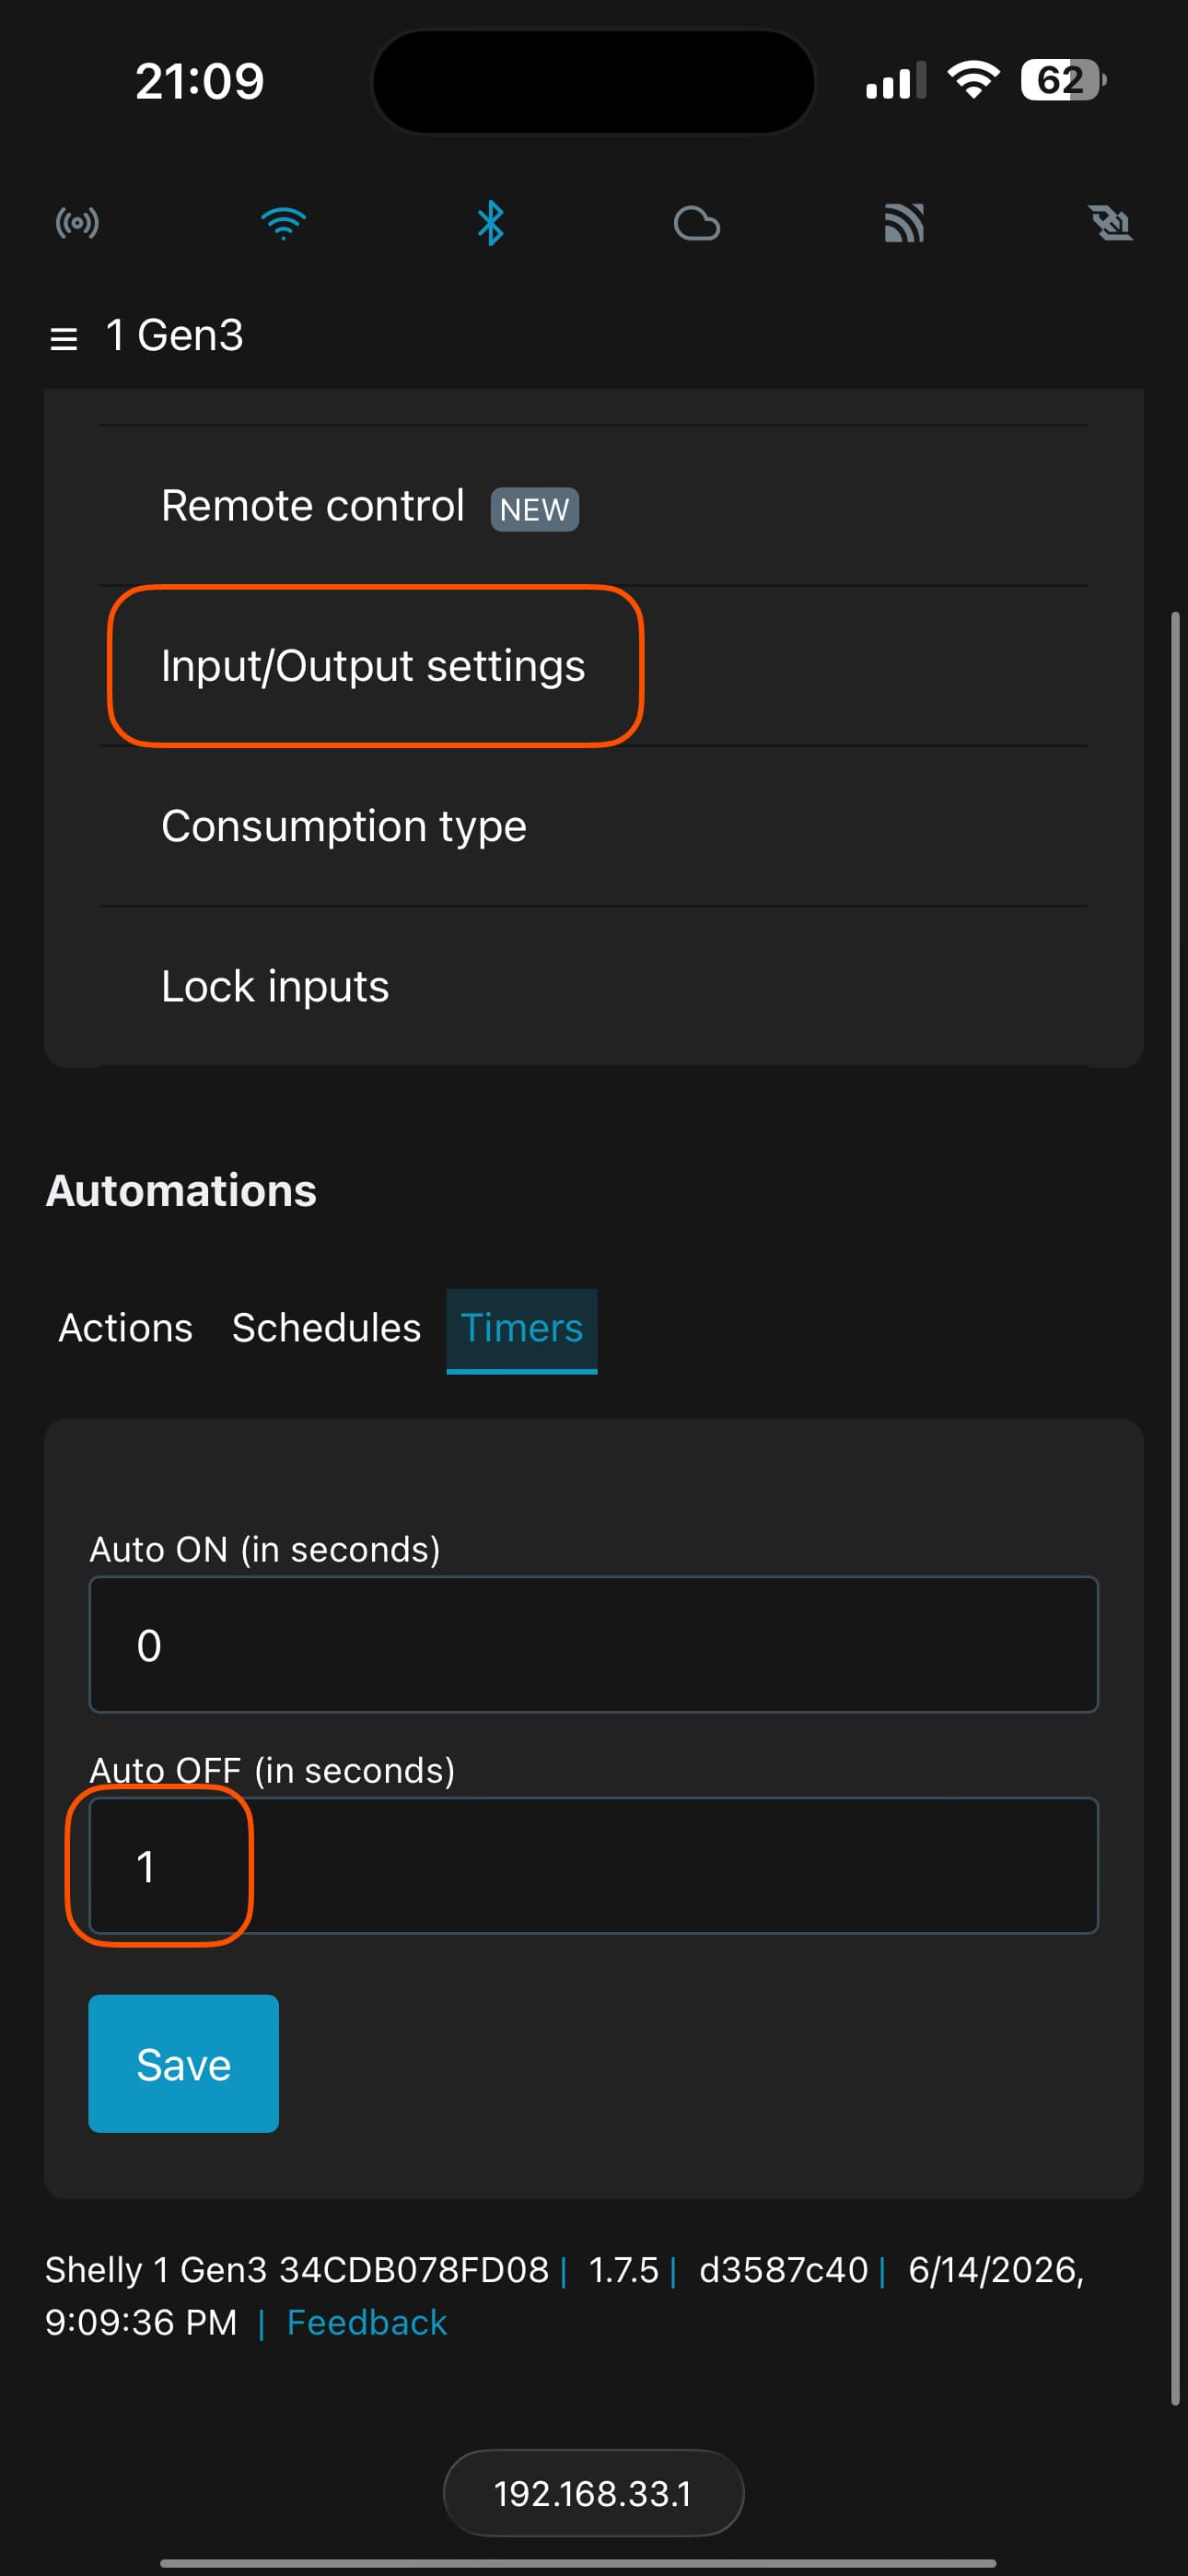This screenshot has width=1188, height=2576.
Task: Tap the Bluetooth status icon
Action: pyautogui.click(x=490, y=222)
